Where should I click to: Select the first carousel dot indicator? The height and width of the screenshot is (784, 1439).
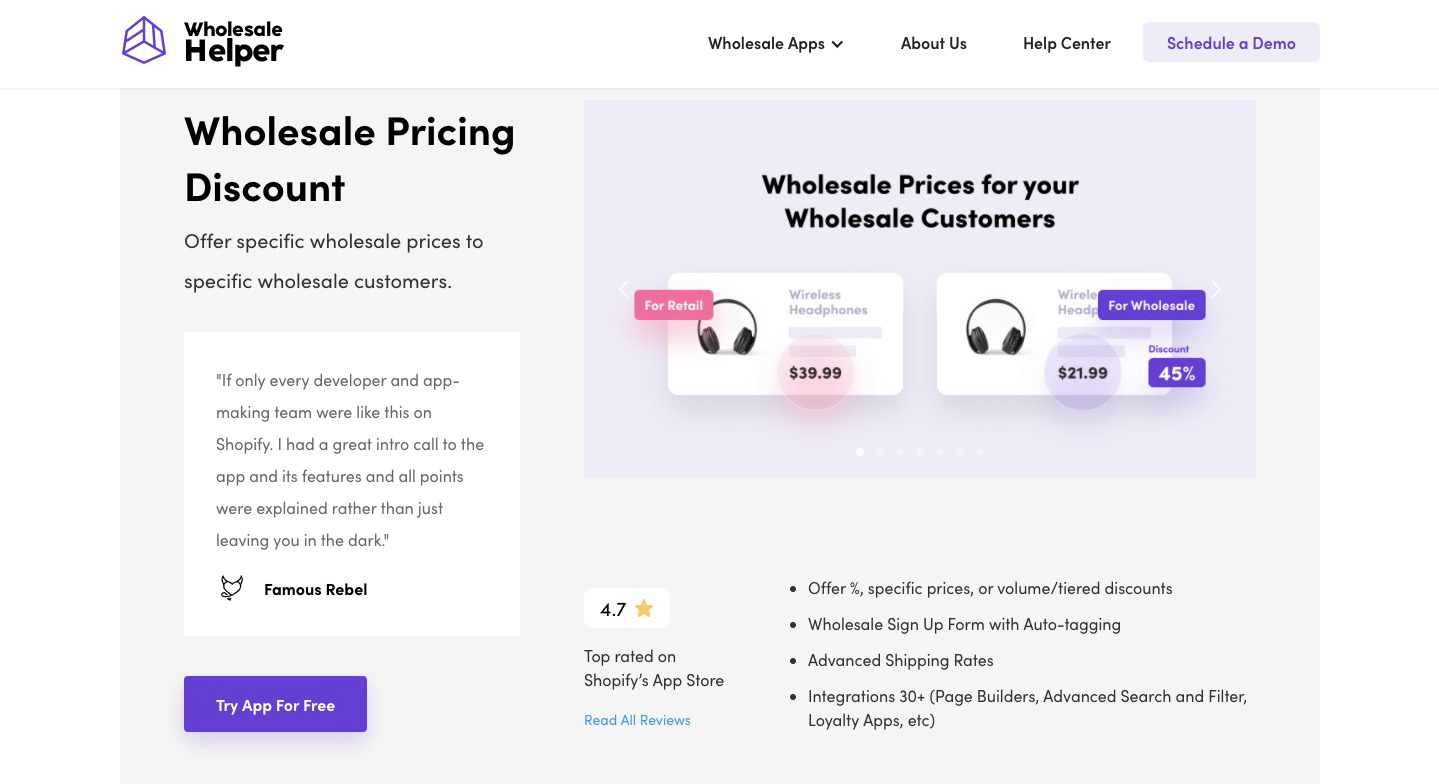pos(860,452)
